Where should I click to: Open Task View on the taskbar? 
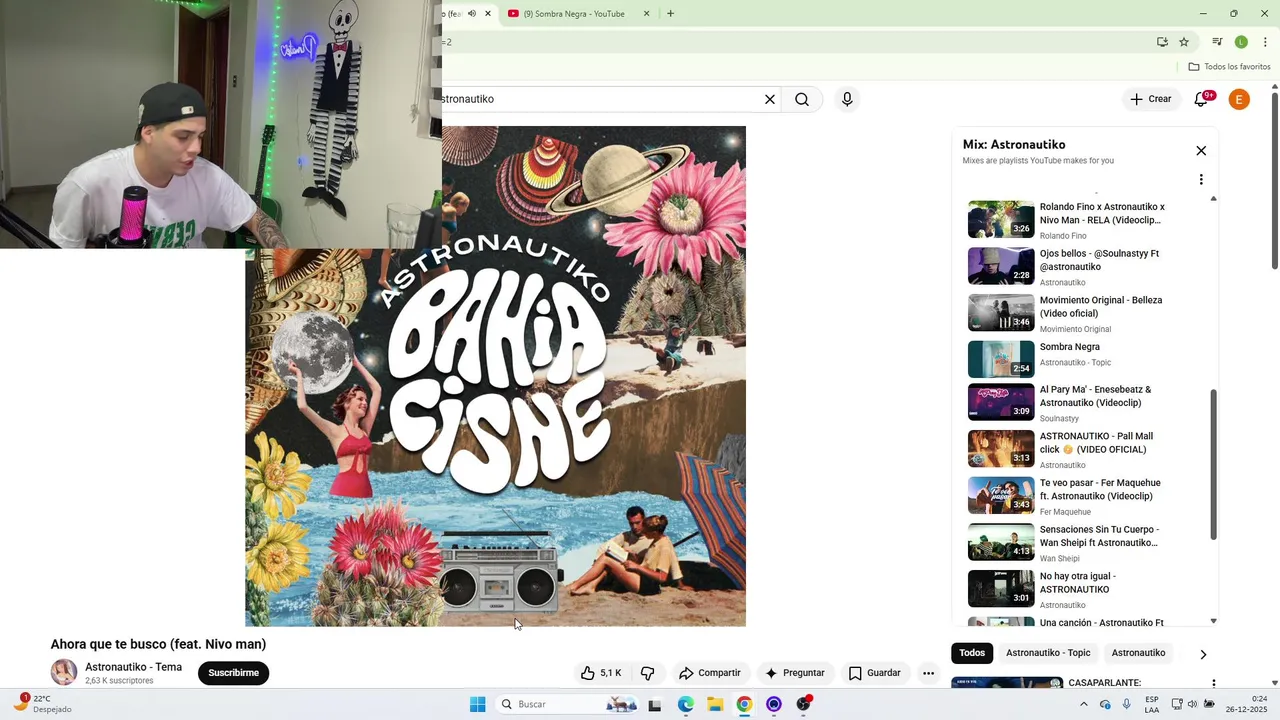[655, 705]
